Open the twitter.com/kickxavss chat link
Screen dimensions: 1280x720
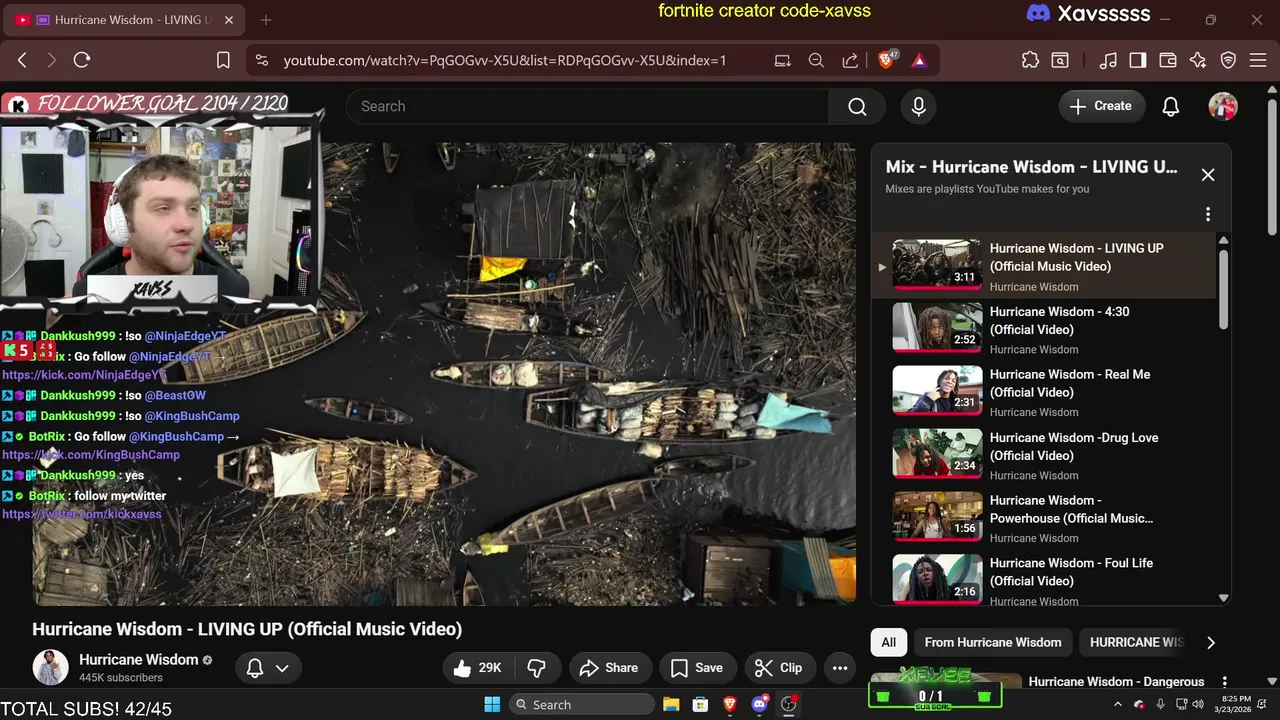82,514
